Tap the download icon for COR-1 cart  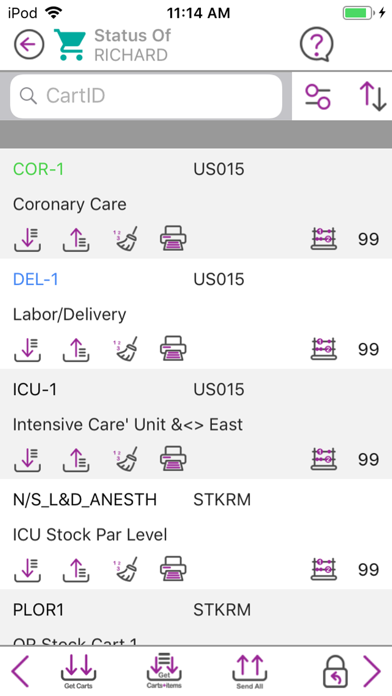[28, 239]
